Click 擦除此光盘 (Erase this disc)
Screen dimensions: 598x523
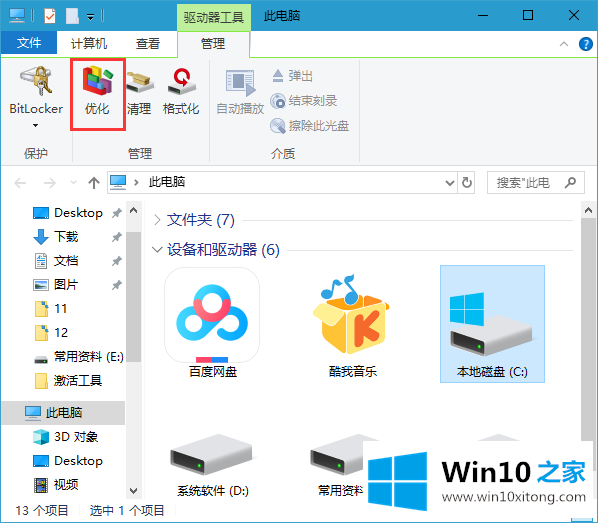(x=309, y=126)
